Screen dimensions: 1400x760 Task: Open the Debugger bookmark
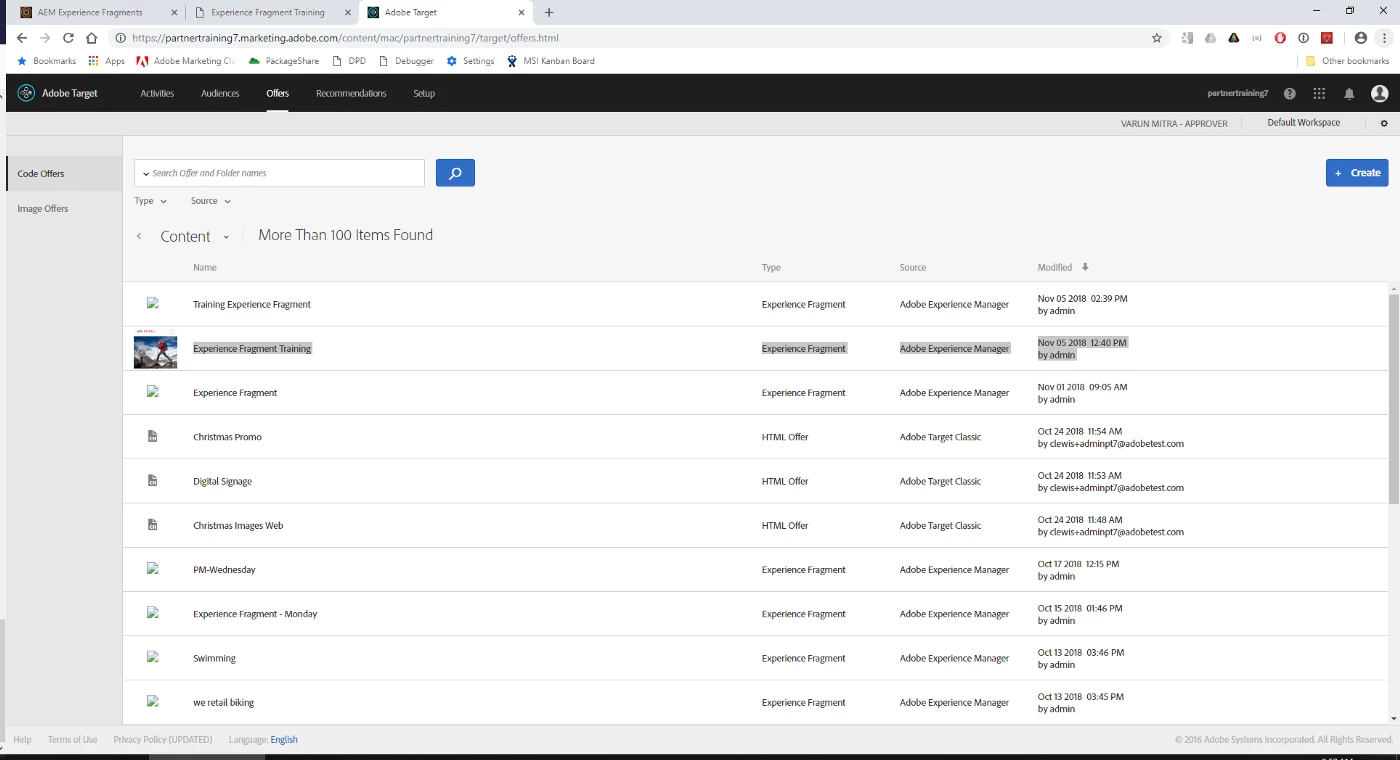point(406,61)
